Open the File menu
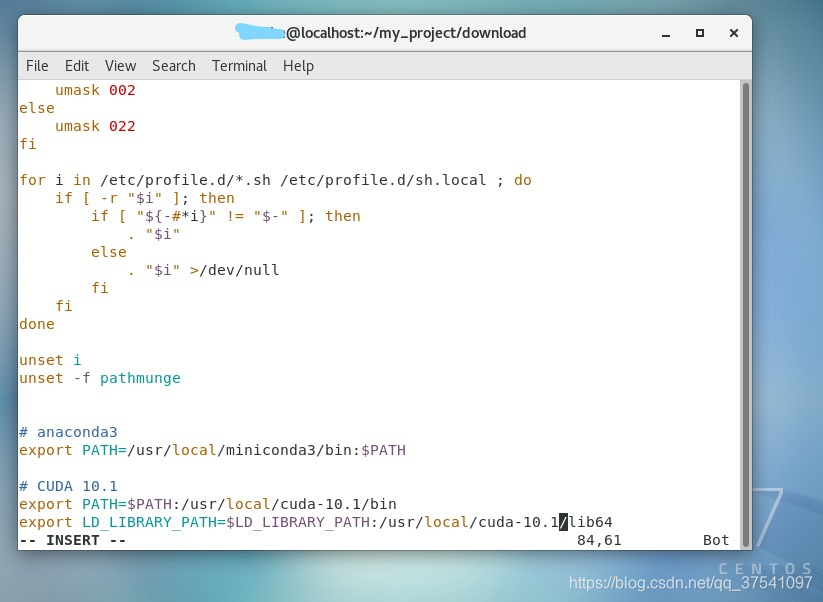823x602 pixels. pyautogui.click(x=37, y=66)
